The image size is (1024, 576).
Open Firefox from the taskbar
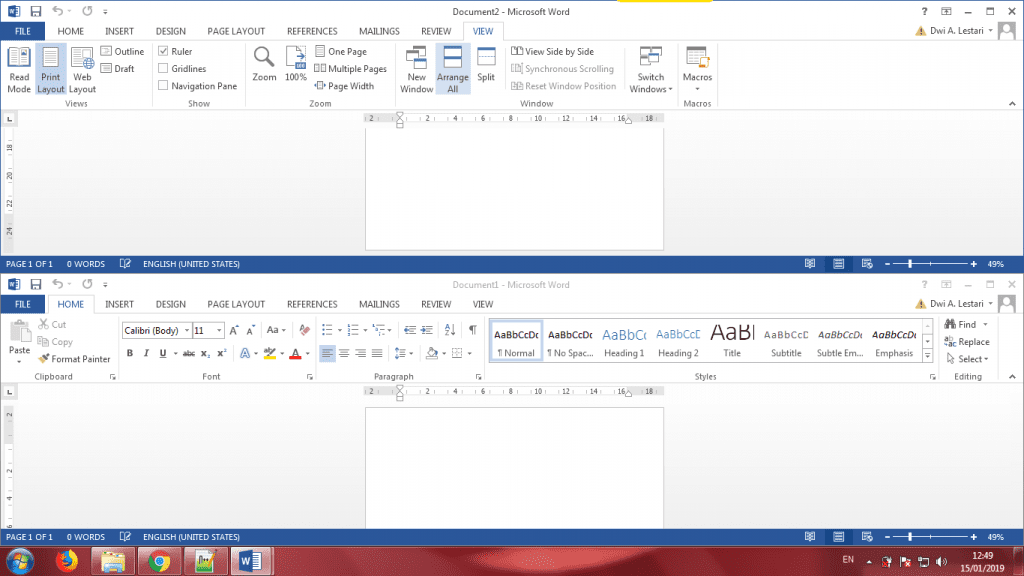tap(68, 560)
